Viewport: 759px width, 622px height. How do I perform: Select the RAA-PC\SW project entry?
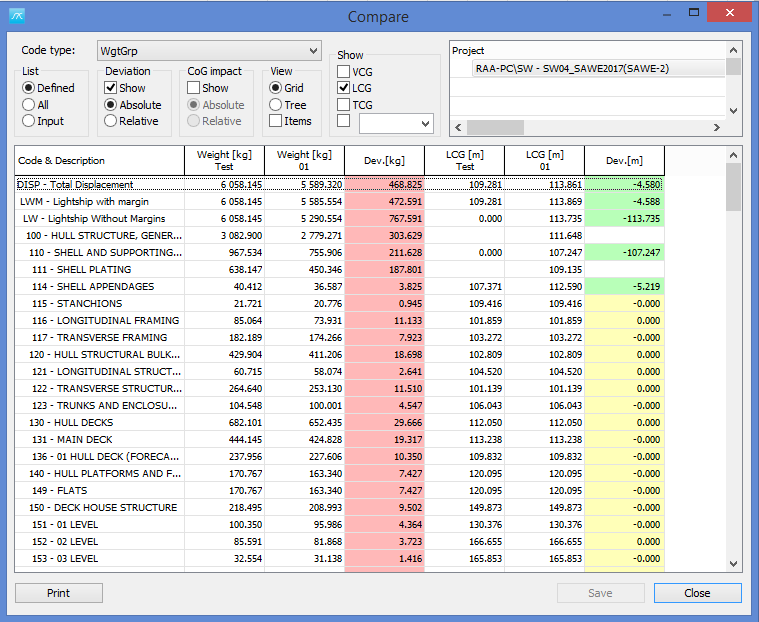[598, 68]
